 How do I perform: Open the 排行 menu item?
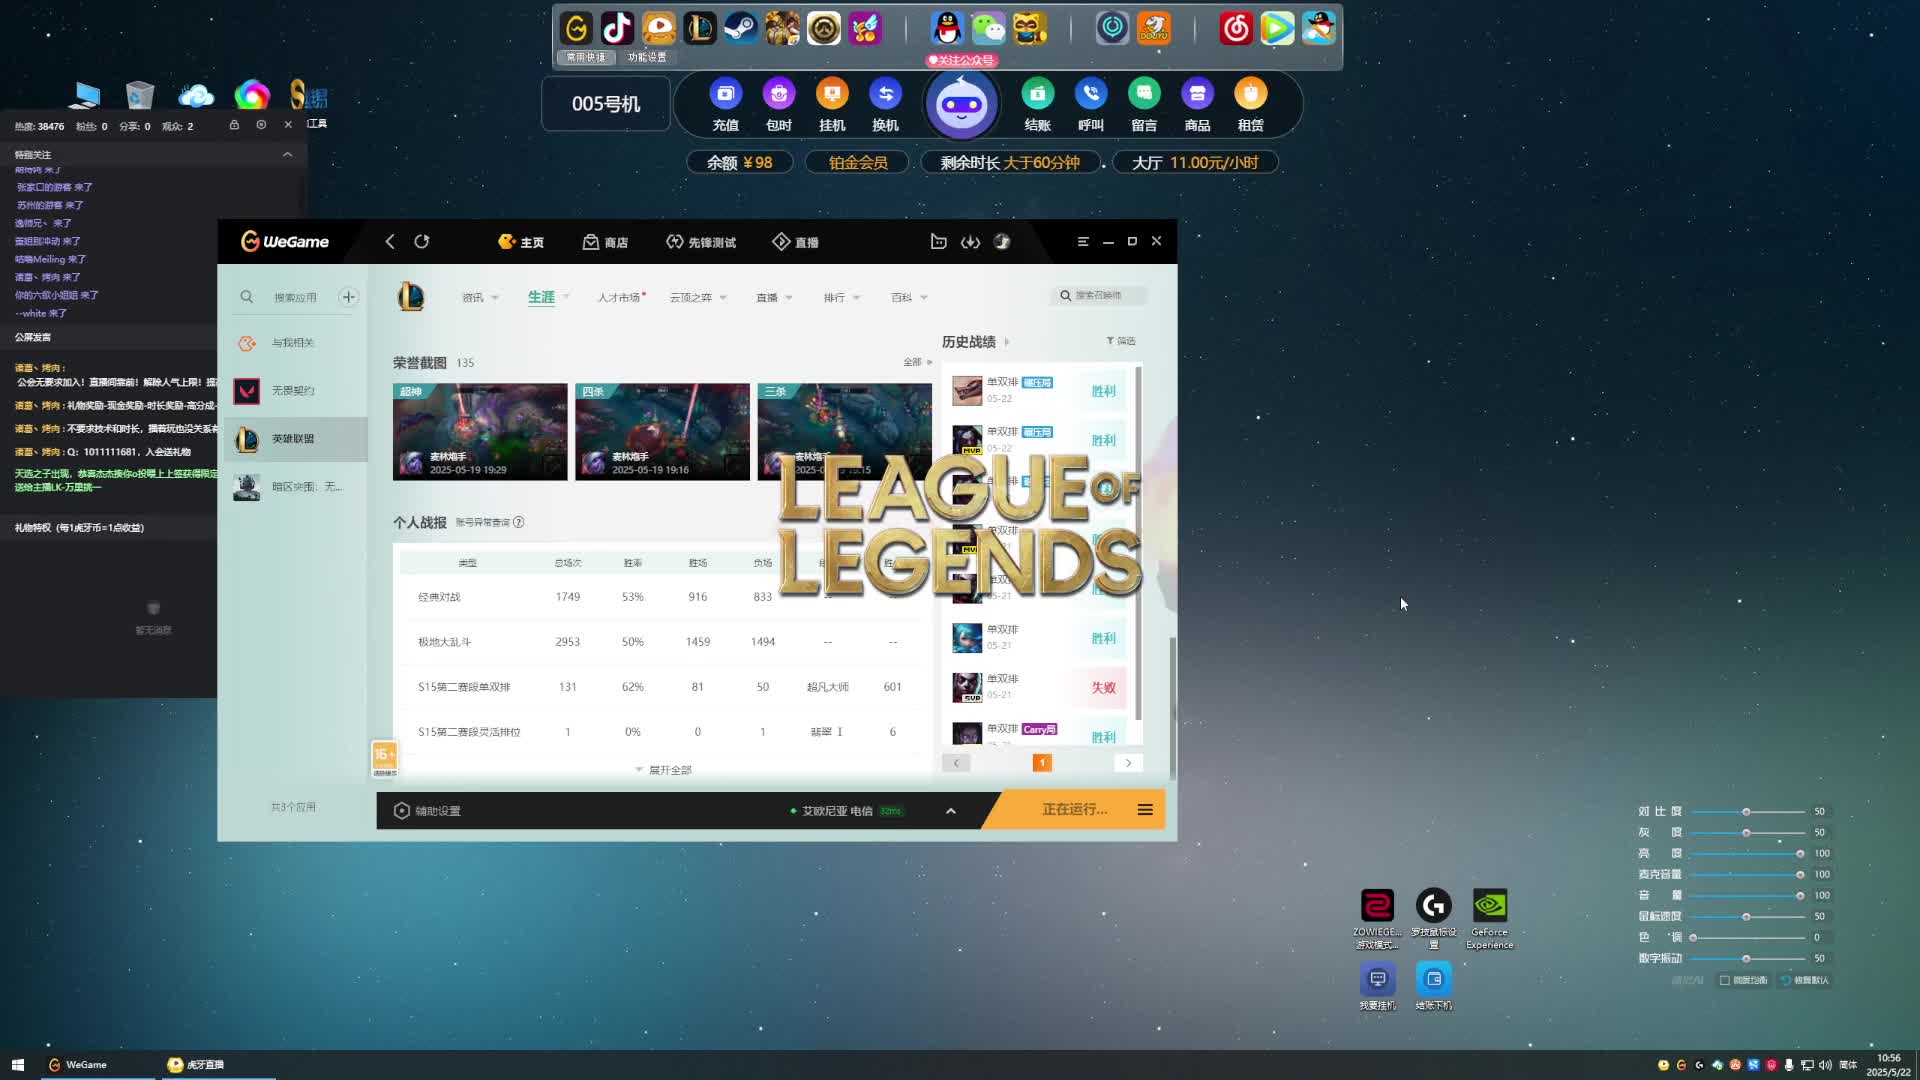834,297
